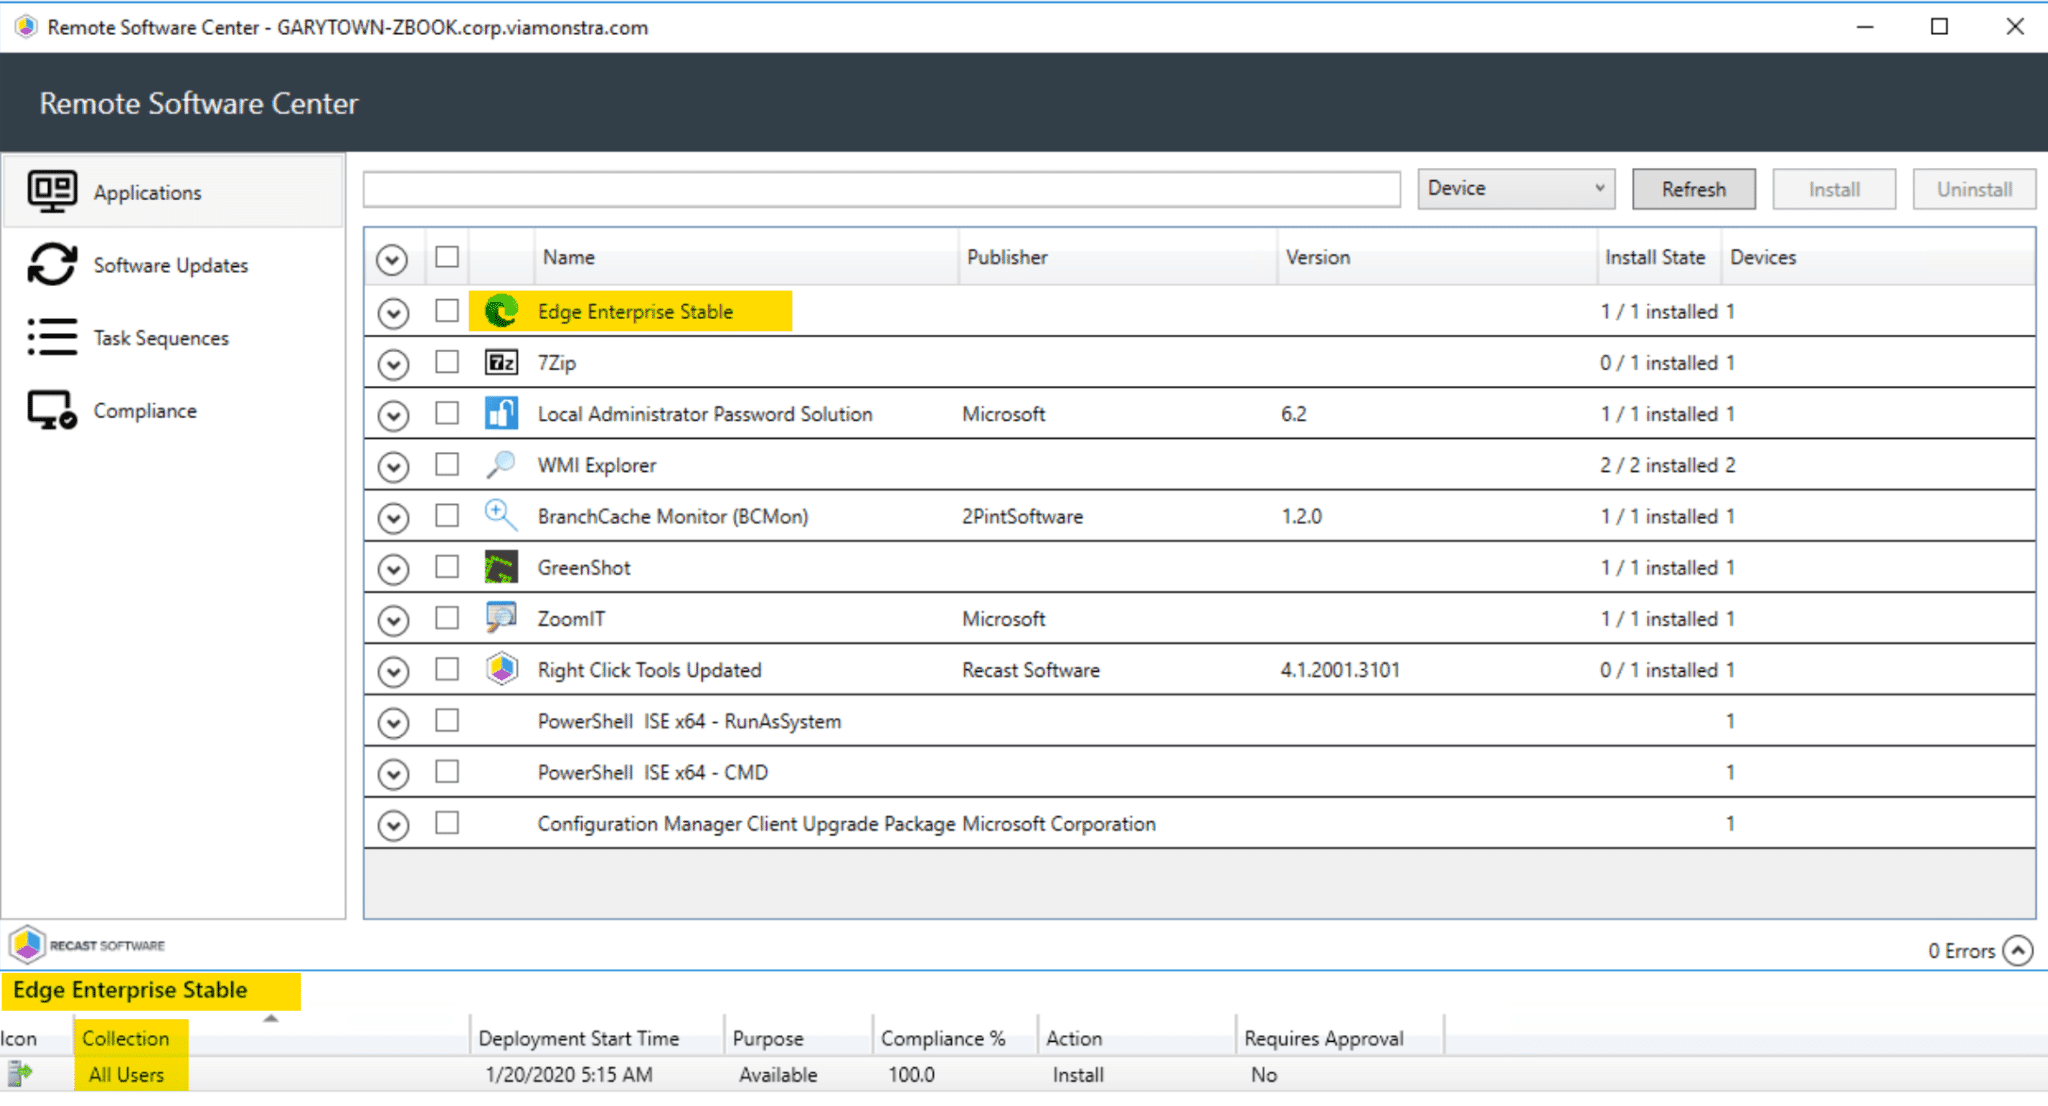Click the application search field
The height and width of the screenshot is (1106, 2048).
coord(881,189)
